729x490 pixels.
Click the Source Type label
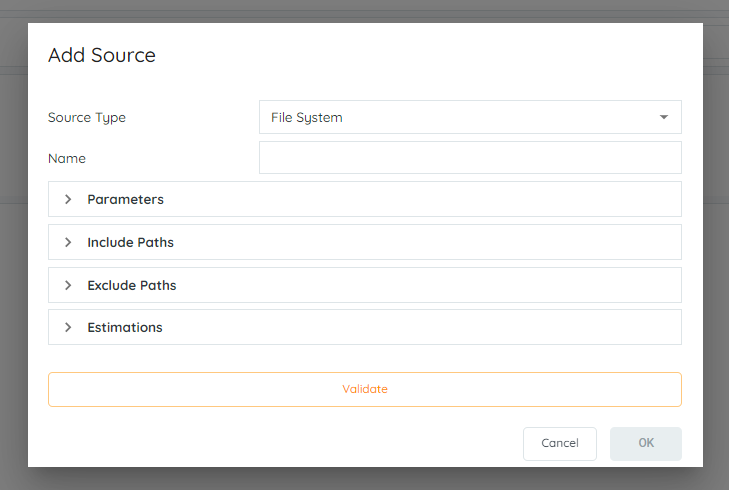[x=87, y=118]
